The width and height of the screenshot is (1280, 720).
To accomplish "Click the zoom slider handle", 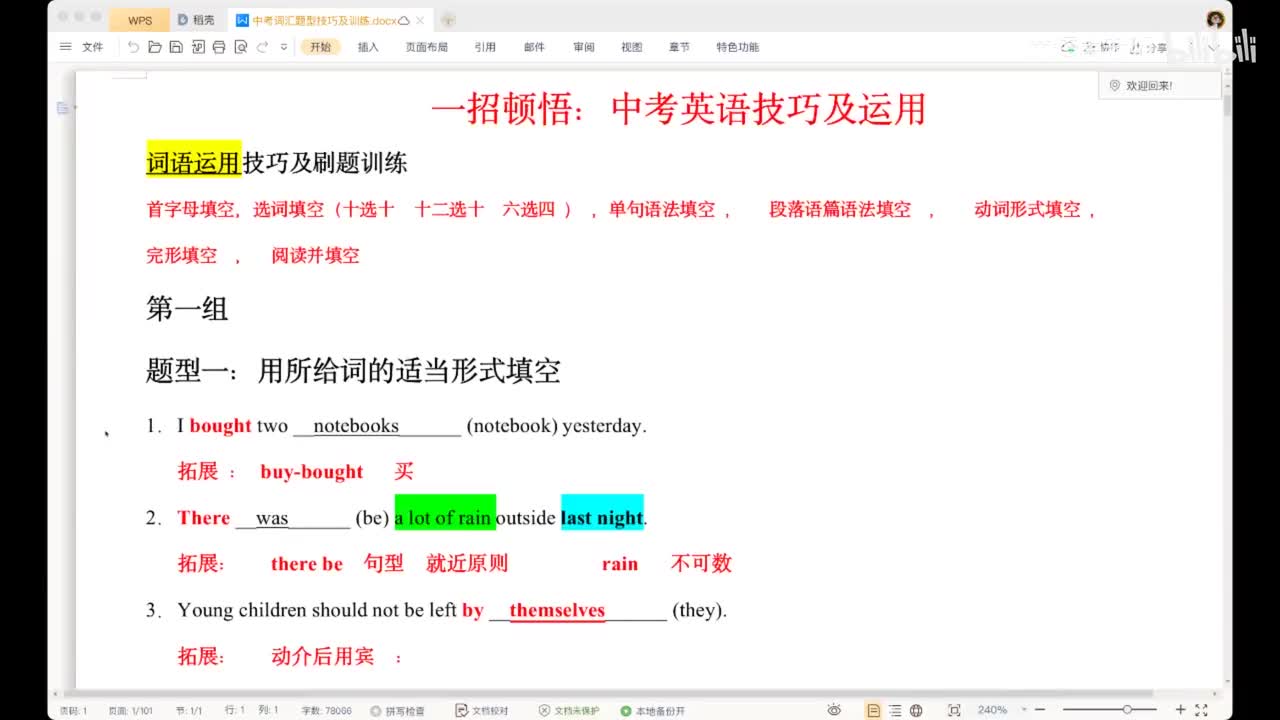I will (1127, 710).
